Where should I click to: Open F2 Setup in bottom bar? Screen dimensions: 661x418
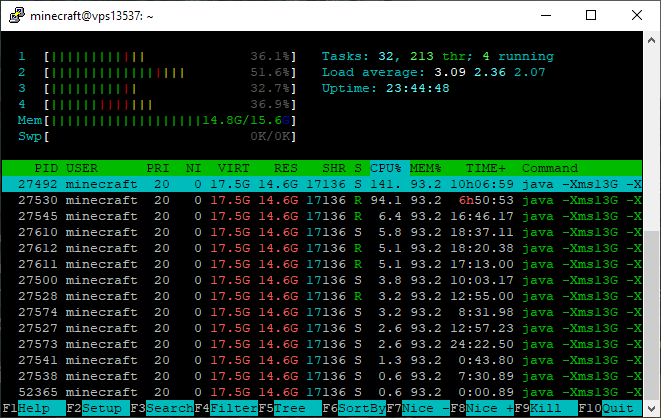[100, 408]
